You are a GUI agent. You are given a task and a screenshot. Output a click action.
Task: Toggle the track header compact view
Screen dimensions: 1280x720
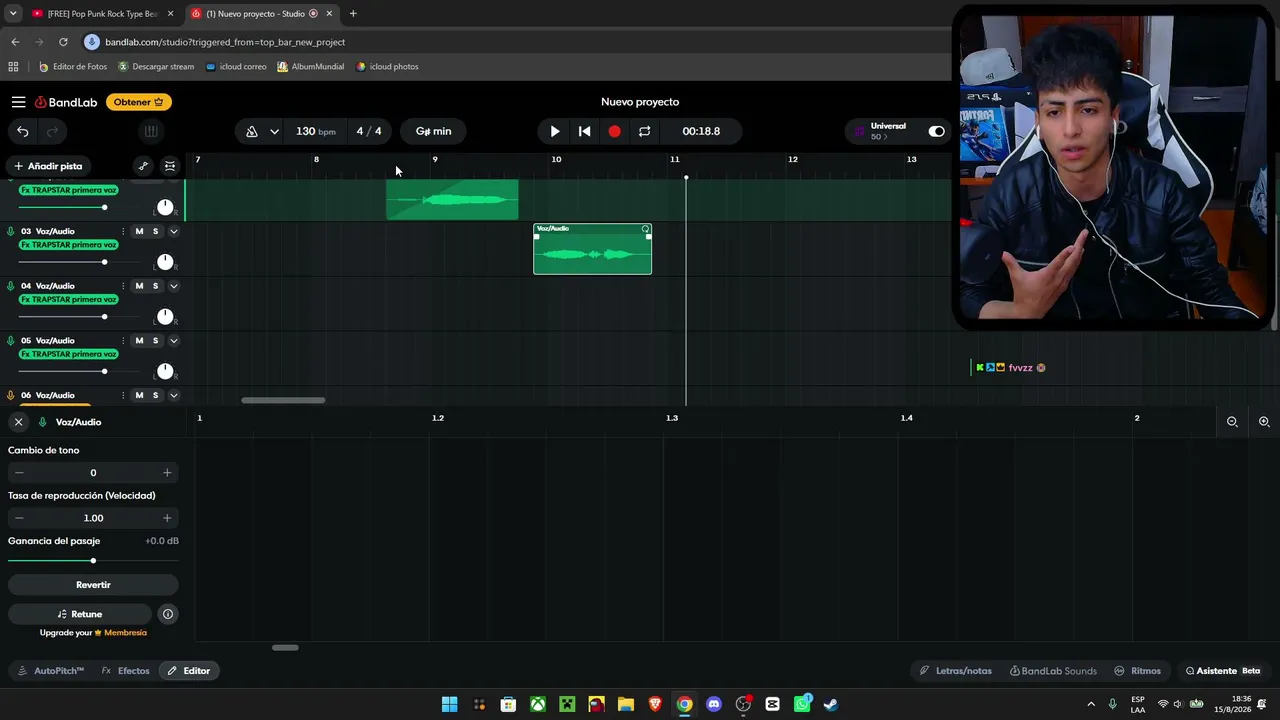pos(170,166)
